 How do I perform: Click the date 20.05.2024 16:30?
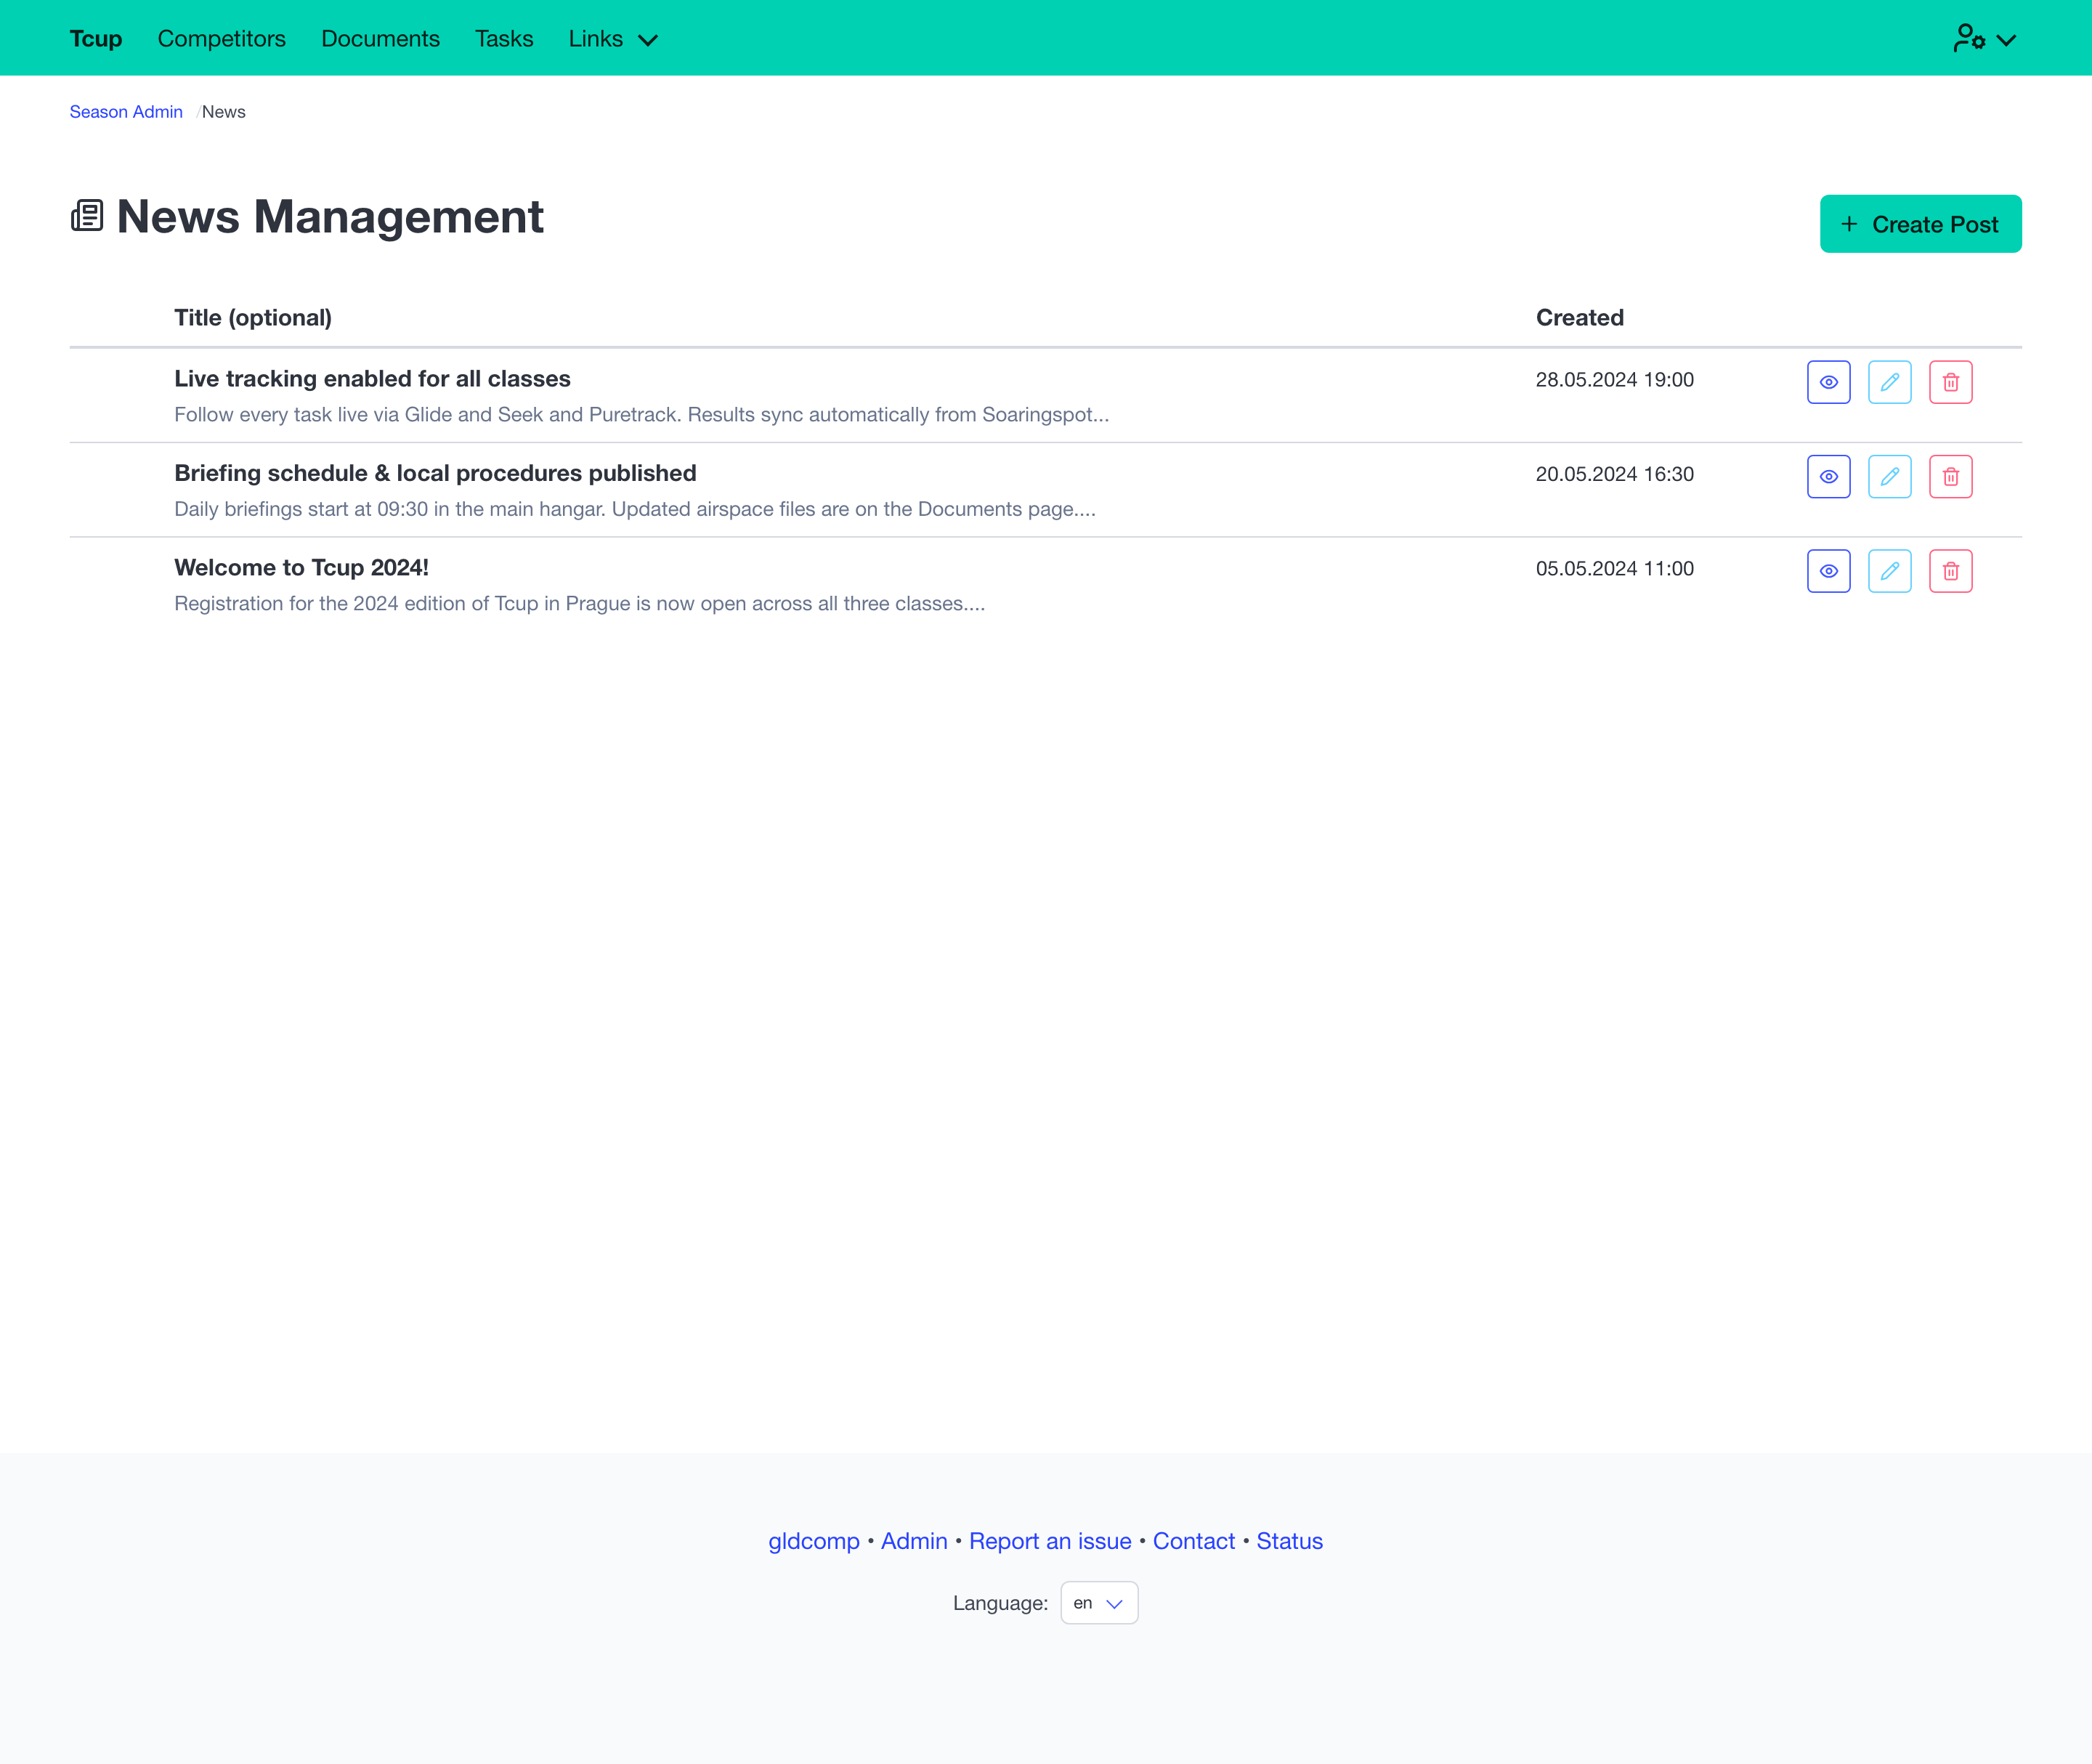(1614, 474)
